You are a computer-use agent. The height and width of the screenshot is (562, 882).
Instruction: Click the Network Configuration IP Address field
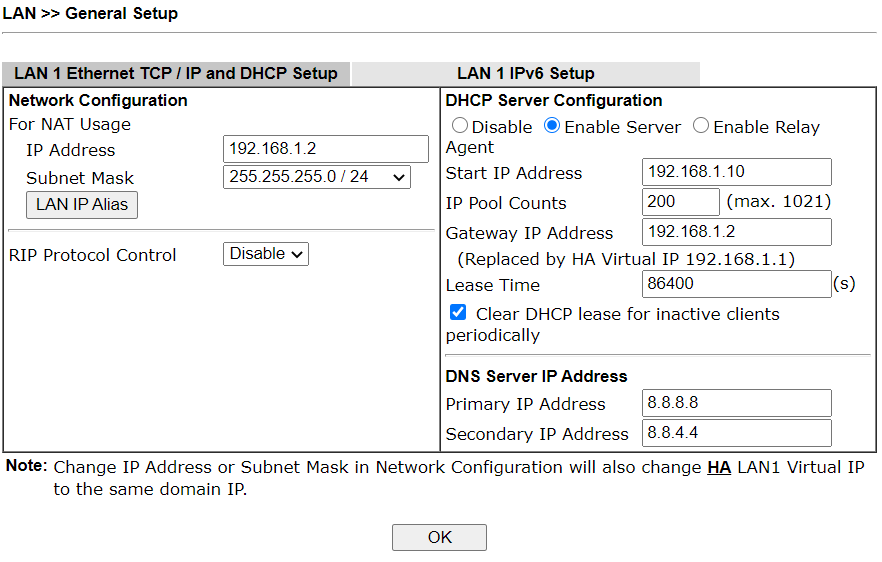pyautogui.click(x=326, y=149)
